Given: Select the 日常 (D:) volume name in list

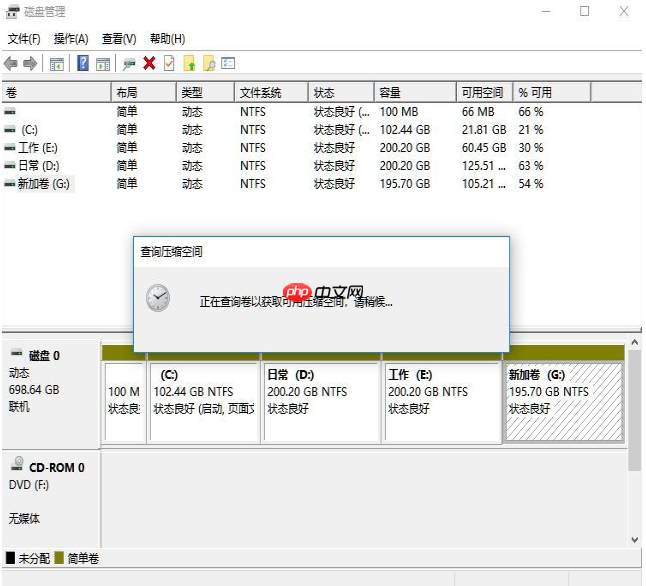Looking at the screenshot, I should tap(39, 166).
